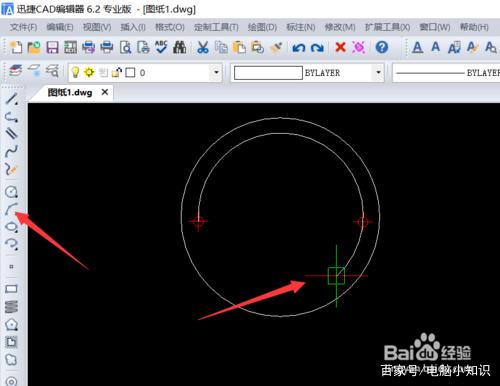
Task: Select the Line draw tool
Action: [x=12, y=99]
